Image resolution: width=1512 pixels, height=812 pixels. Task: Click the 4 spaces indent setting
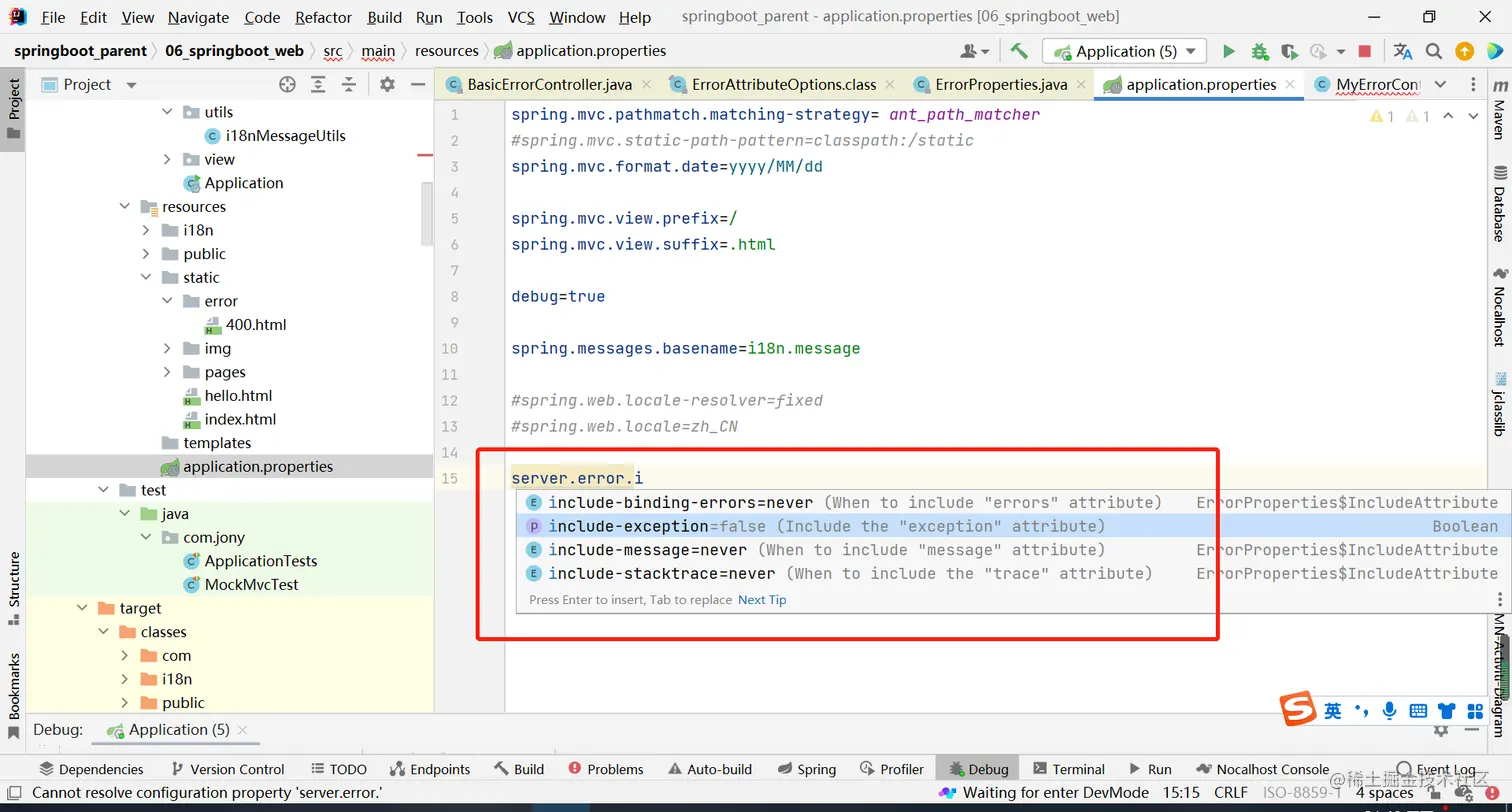[x=1384, y=793]
